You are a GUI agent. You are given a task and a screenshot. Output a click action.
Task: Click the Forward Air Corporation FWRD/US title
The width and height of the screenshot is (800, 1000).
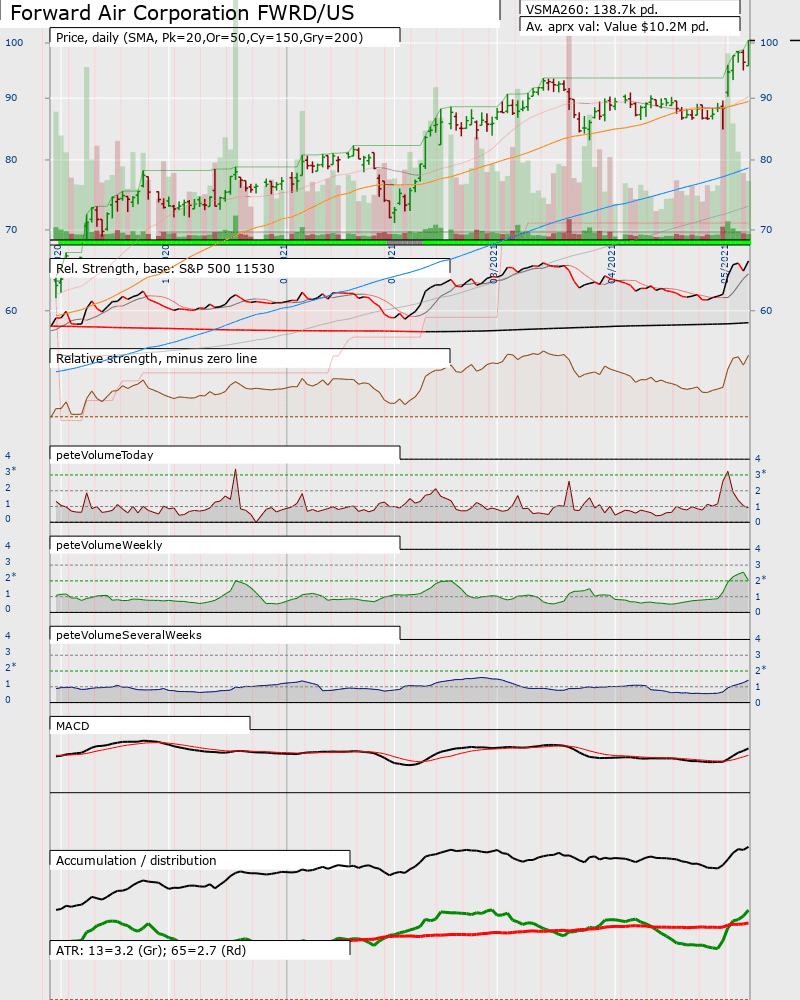[182, 13]
